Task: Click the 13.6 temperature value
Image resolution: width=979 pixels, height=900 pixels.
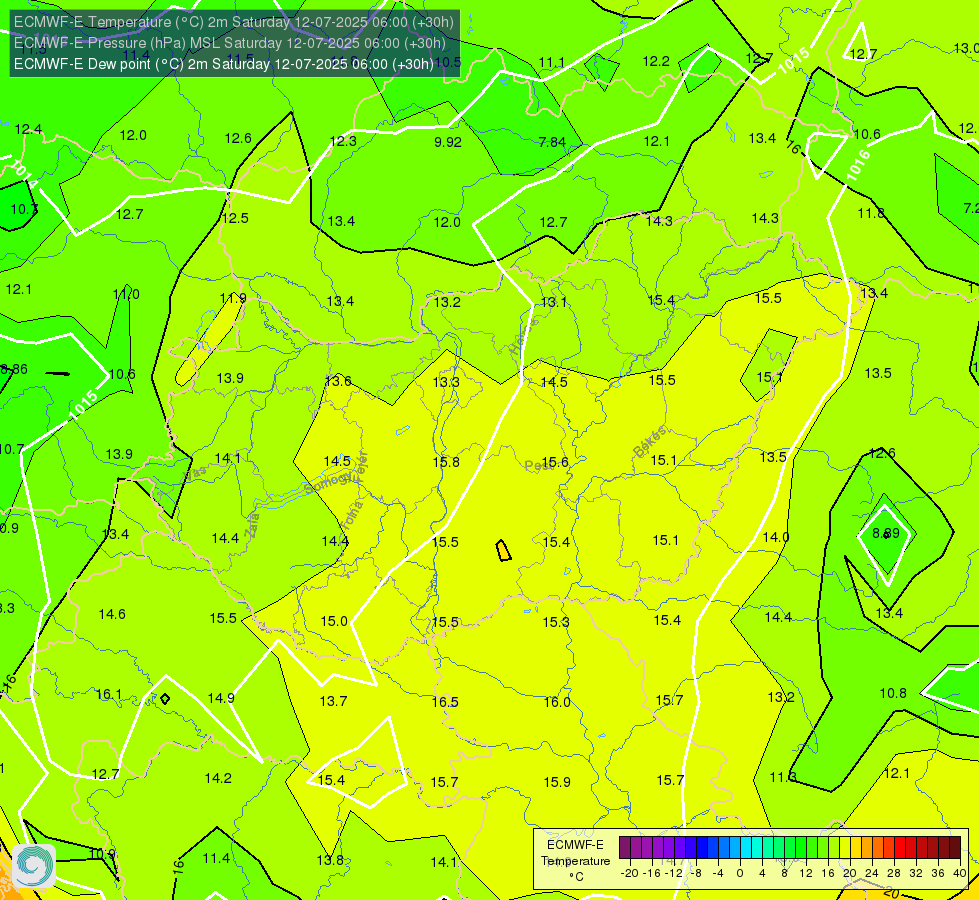Action: [x=338, y=381]
